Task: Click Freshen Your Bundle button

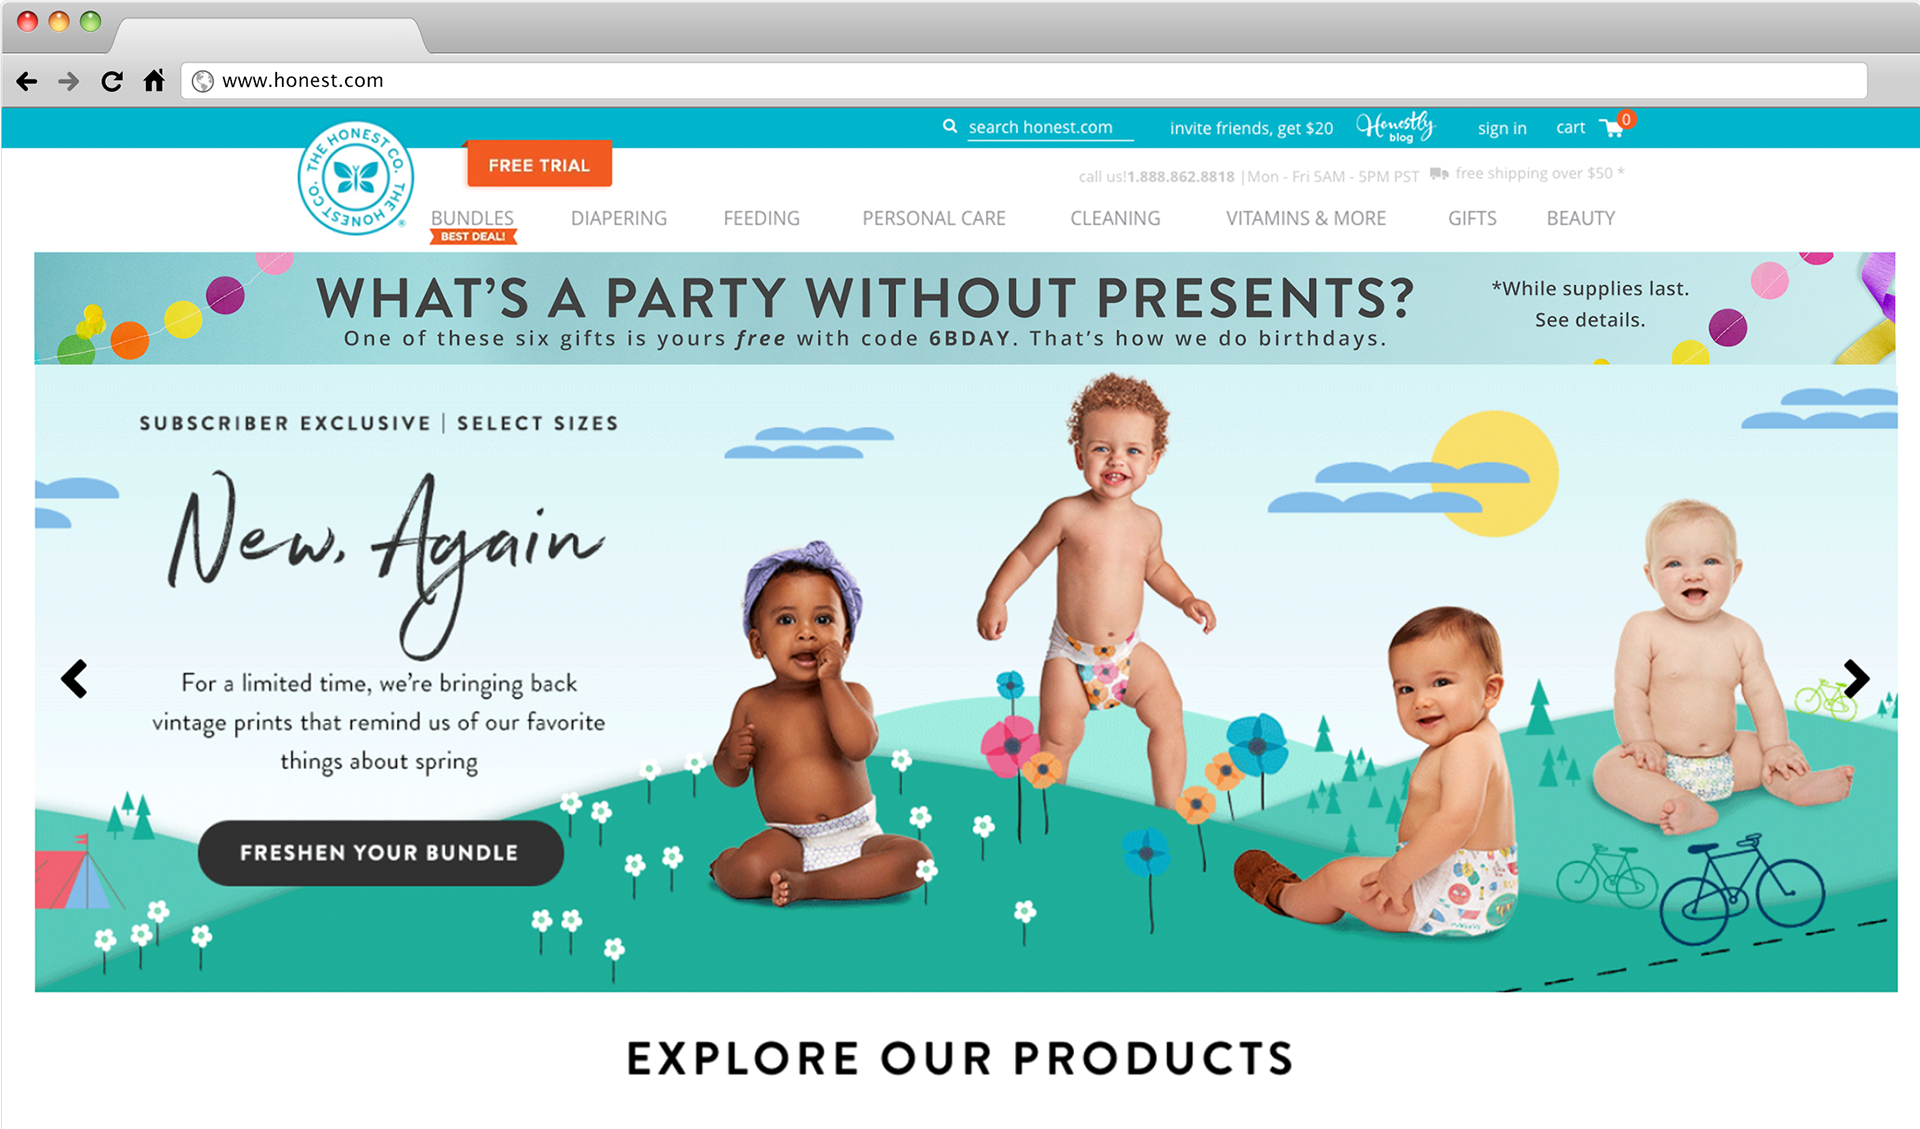Action: 380,853
